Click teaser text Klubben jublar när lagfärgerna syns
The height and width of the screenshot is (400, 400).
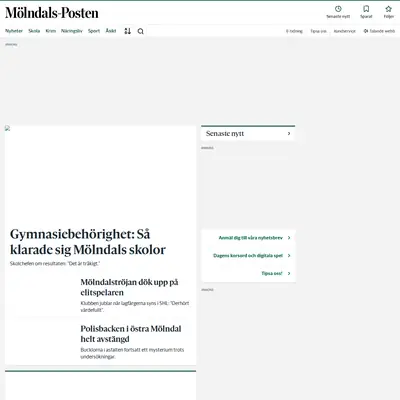coord(135,306)
